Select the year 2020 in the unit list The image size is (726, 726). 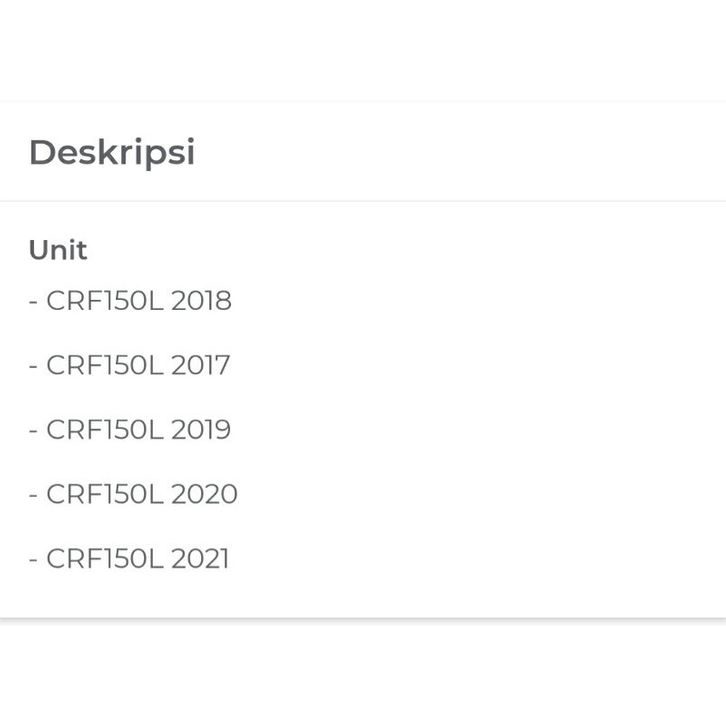point(204,494)
